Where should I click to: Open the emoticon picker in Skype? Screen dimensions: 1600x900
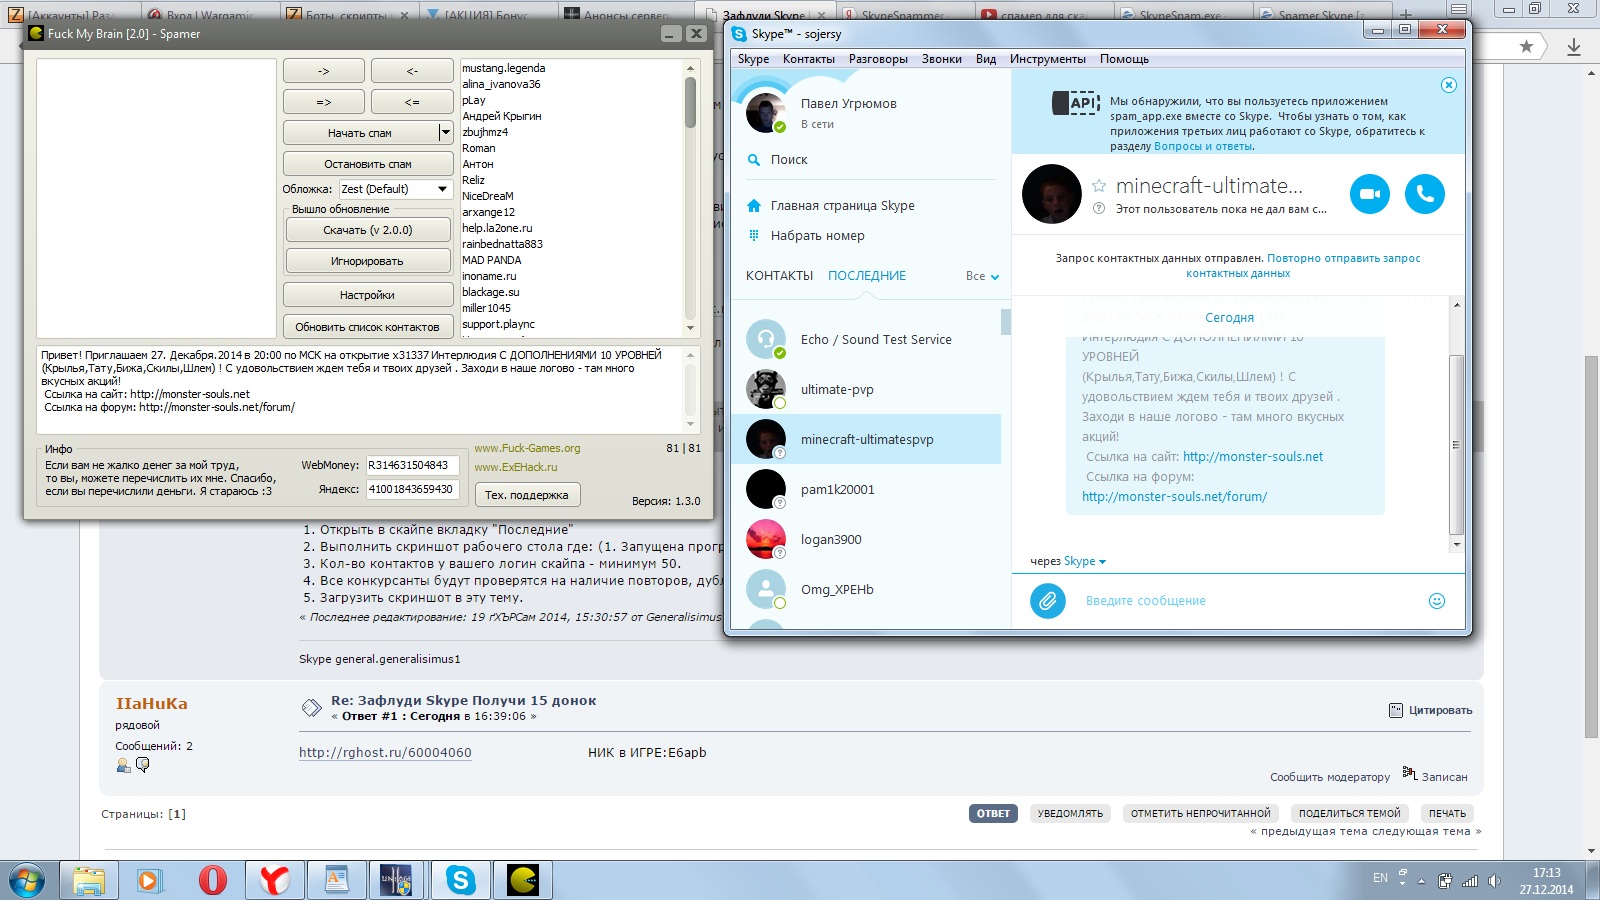click(1437, 601)
